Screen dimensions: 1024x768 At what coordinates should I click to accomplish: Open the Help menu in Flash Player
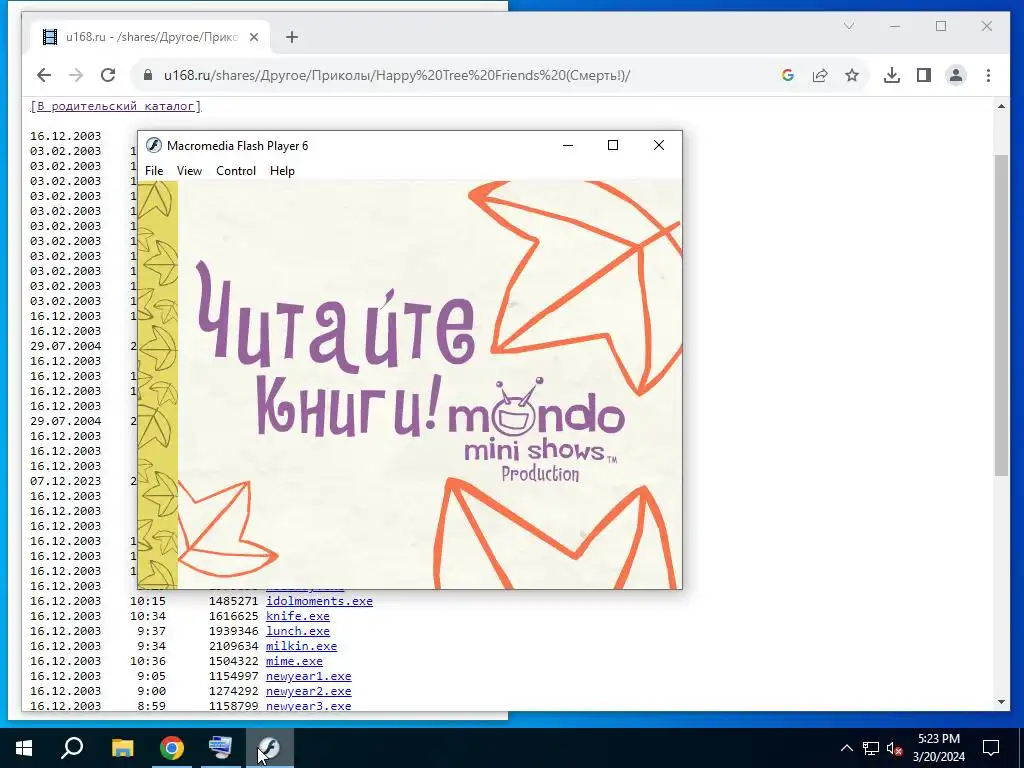(x=282, y=170)
